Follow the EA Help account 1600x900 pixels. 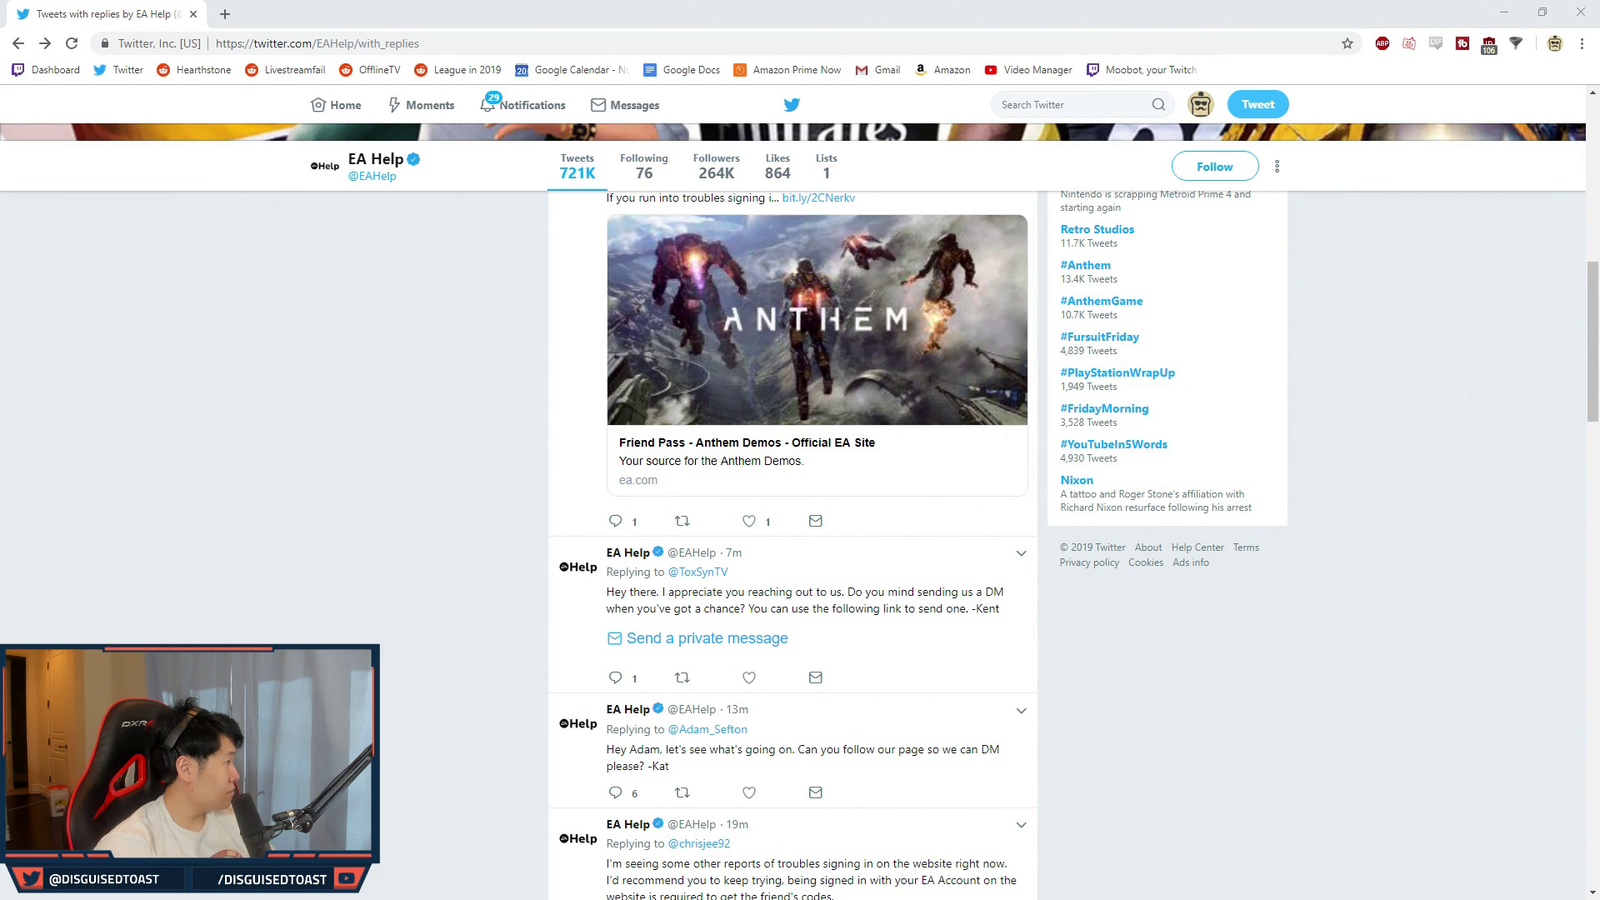(1215, 166)
